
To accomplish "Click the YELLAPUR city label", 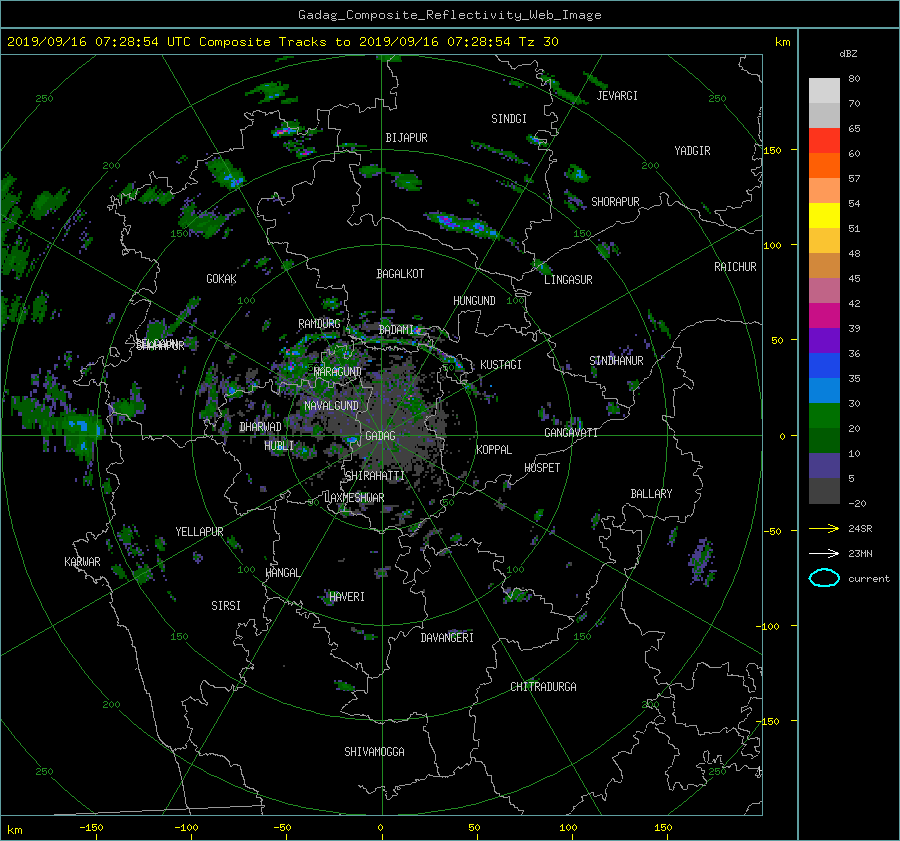I will pyautogui.click(x=199, y=532).
